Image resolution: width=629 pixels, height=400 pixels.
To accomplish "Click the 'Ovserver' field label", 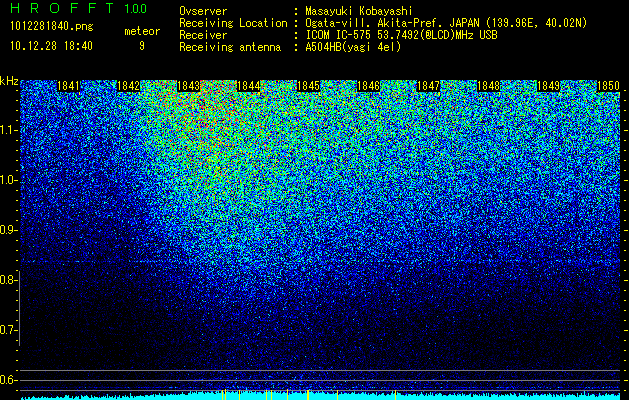I will click(203, 11).
